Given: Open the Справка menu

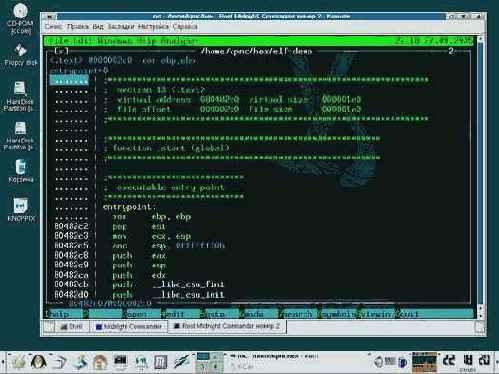Looking at the screenshot, I should (x=185, y=27).
